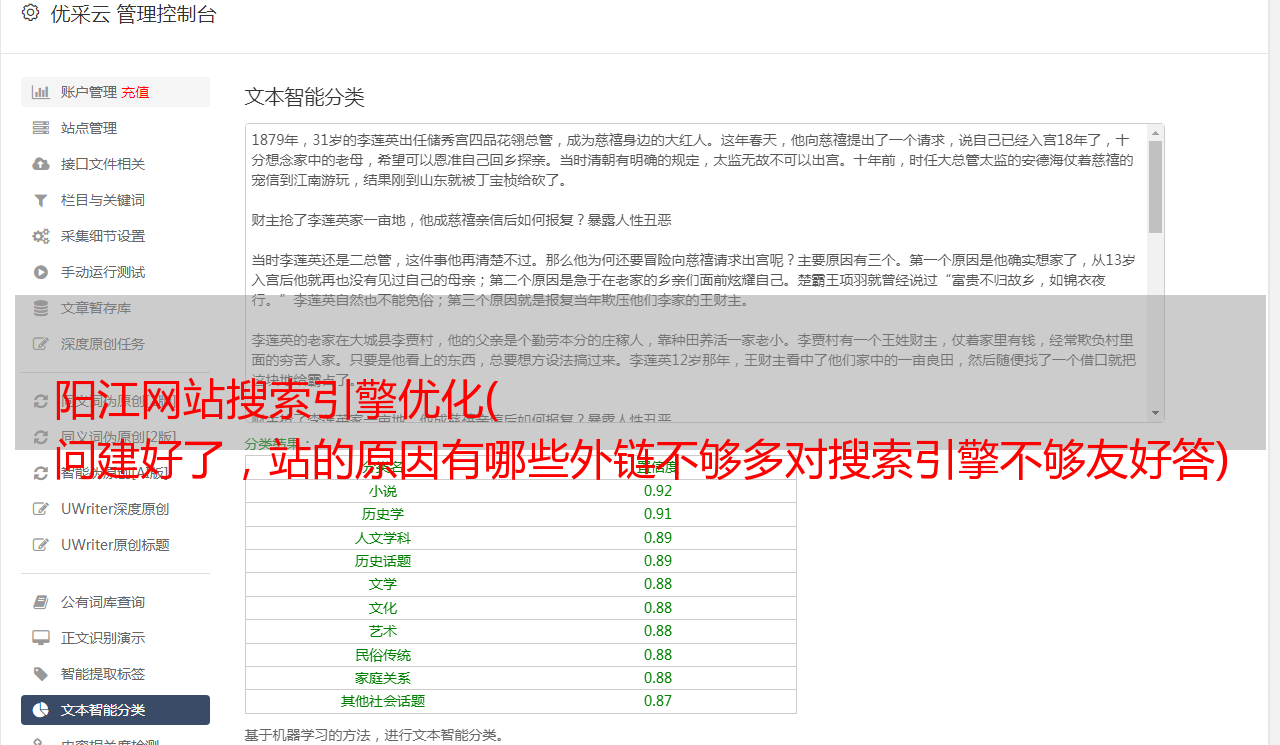Click the 文本智能分类 page heading
This screenshot has height=745, width=1280.
(305, 97)
